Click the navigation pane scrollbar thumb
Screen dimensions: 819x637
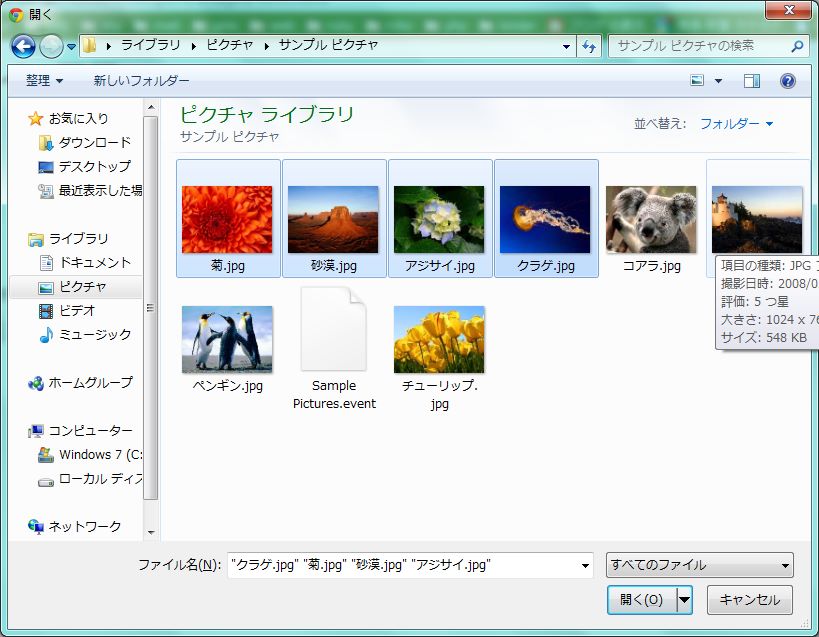[150, 308]
